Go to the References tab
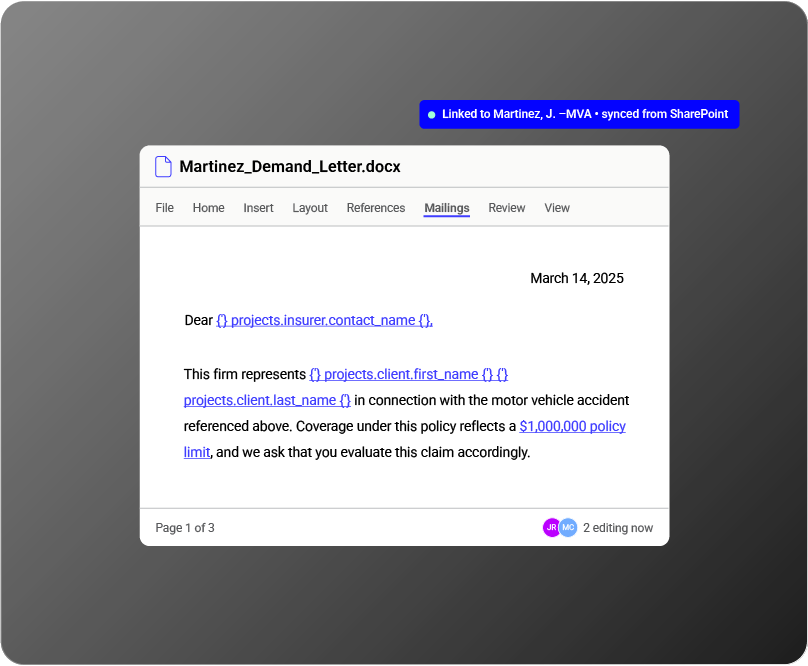808x666 pixels. (x=376, y=208)
